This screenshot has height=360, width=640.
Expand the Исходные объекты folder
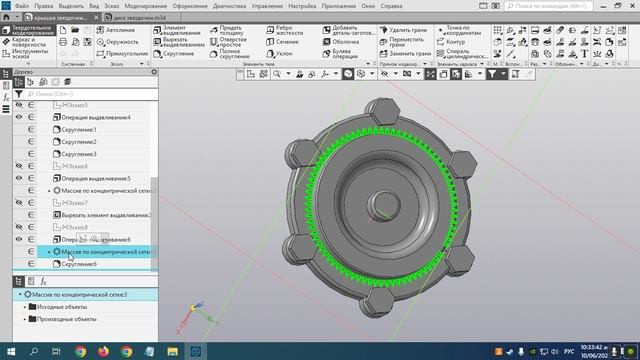tap(25, 307)
